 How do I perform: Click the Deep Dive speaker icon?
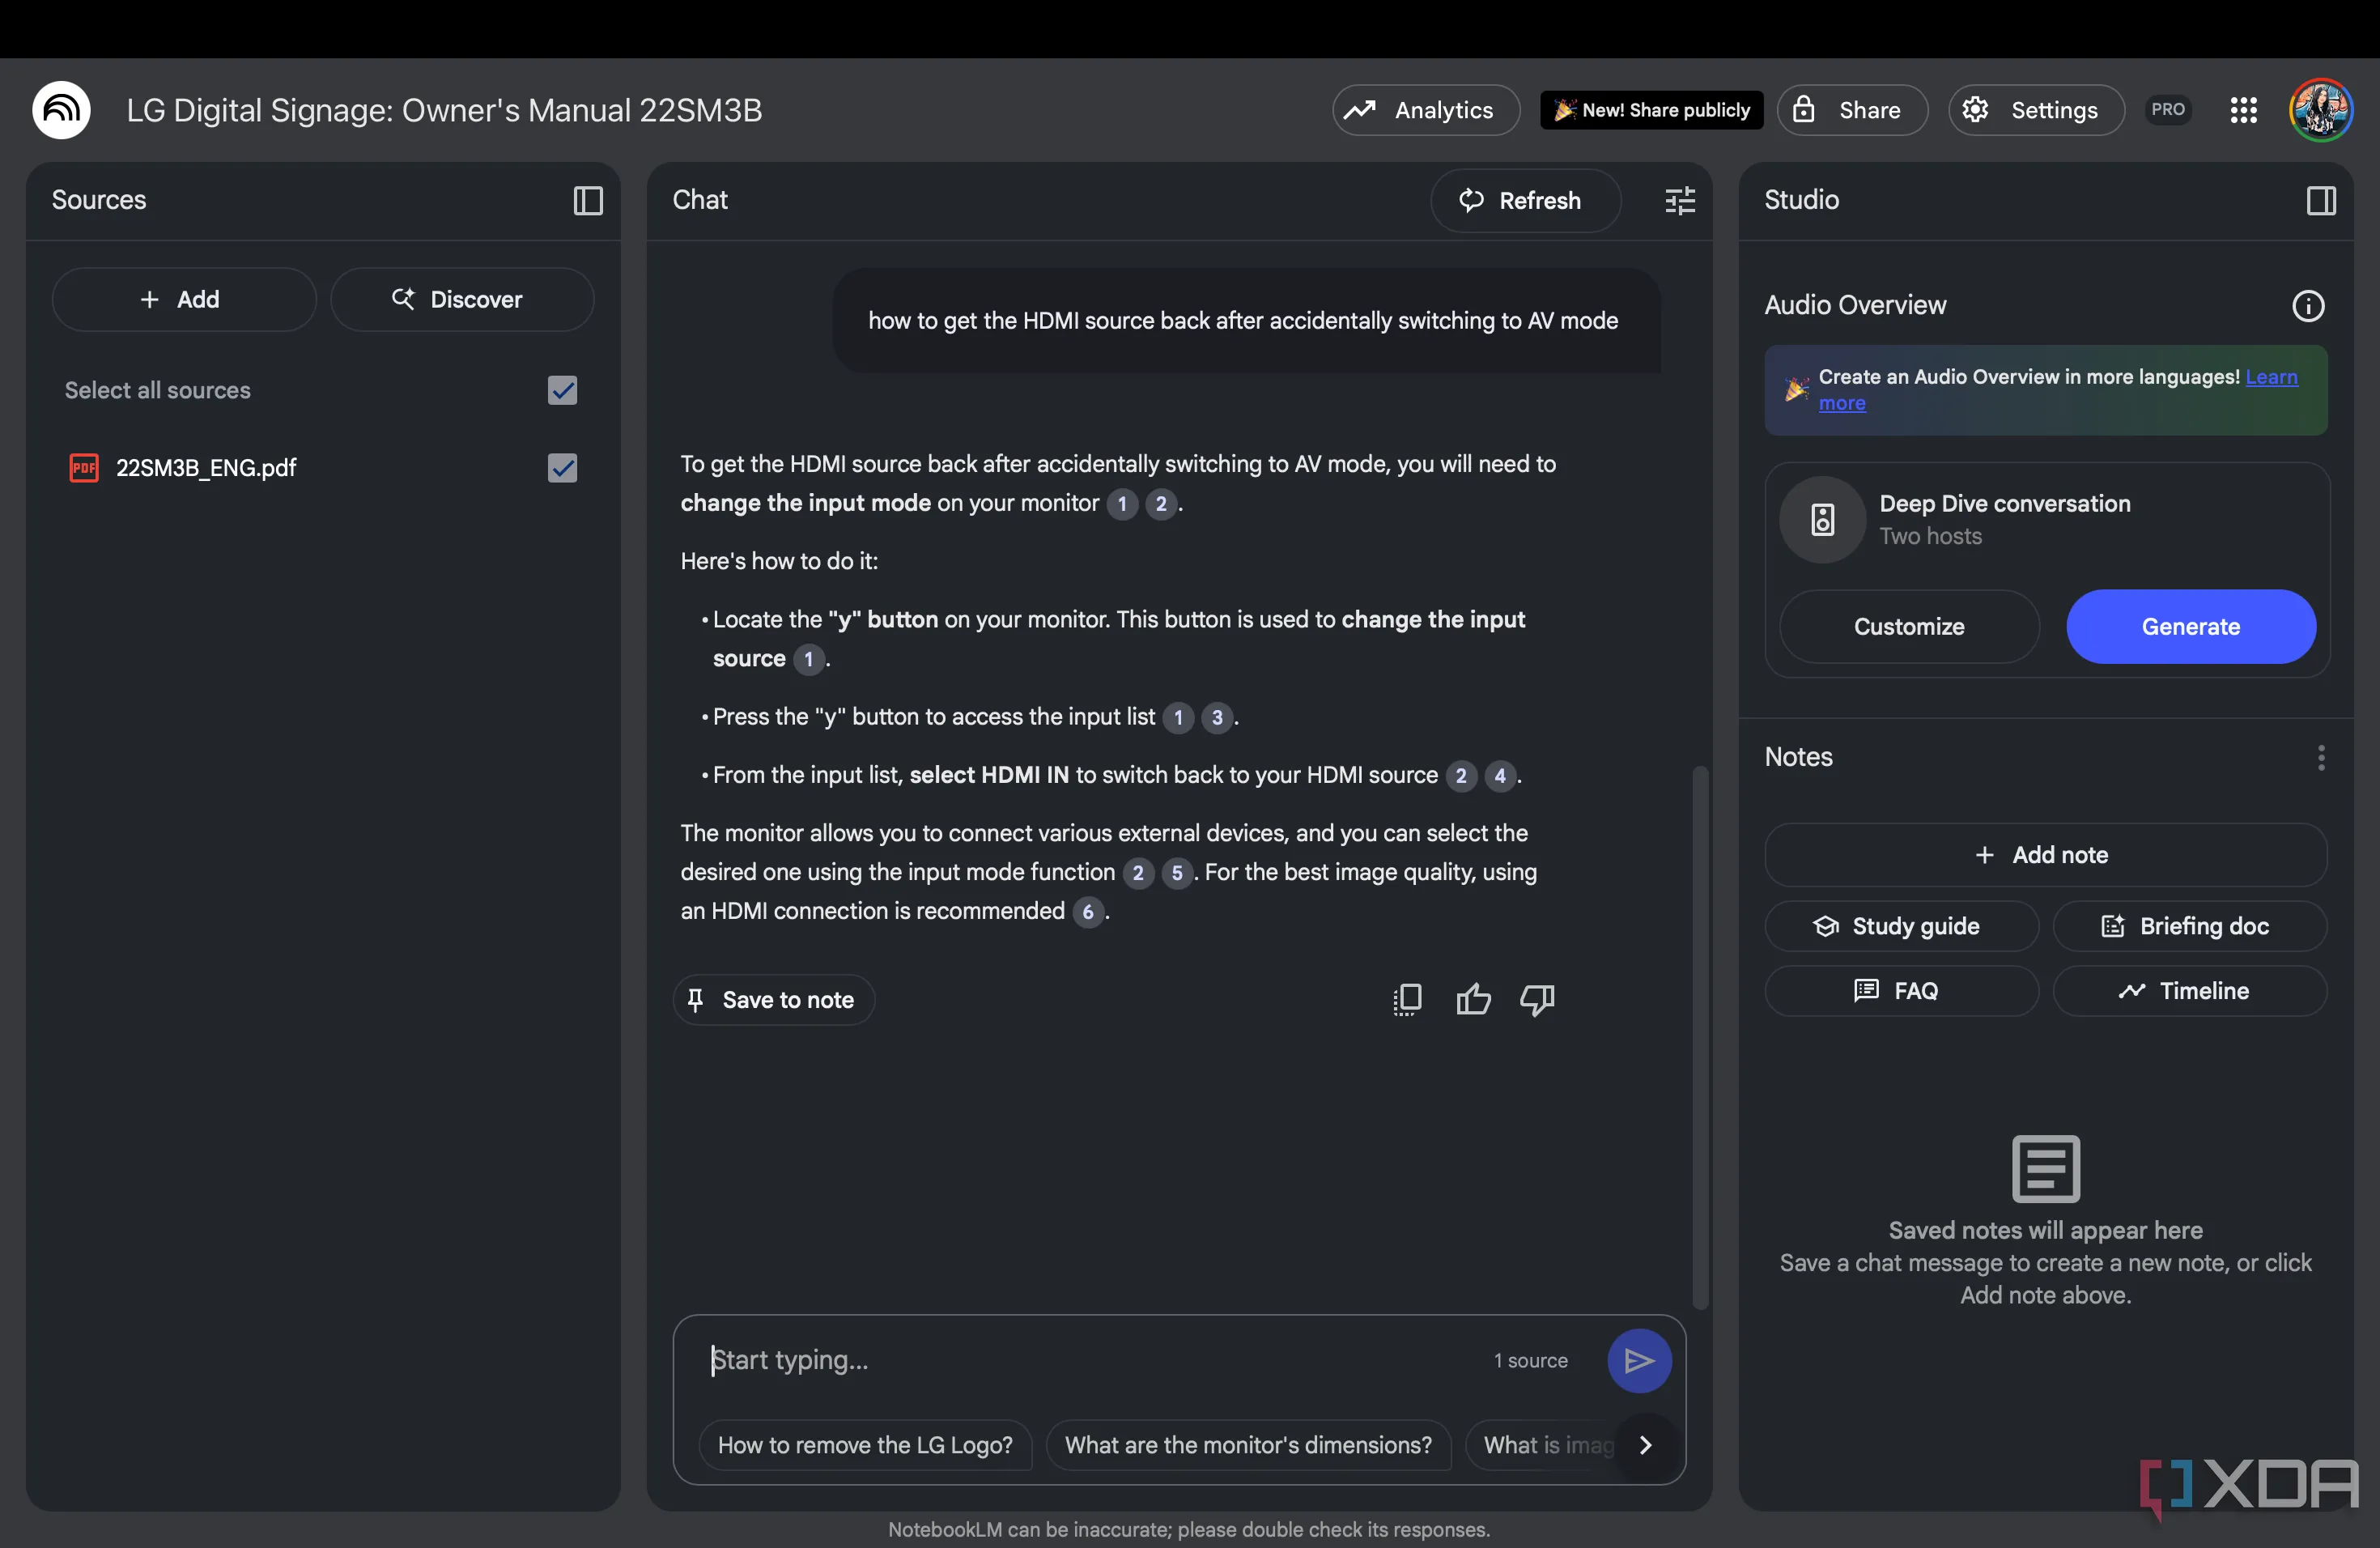coord(1822,520)
